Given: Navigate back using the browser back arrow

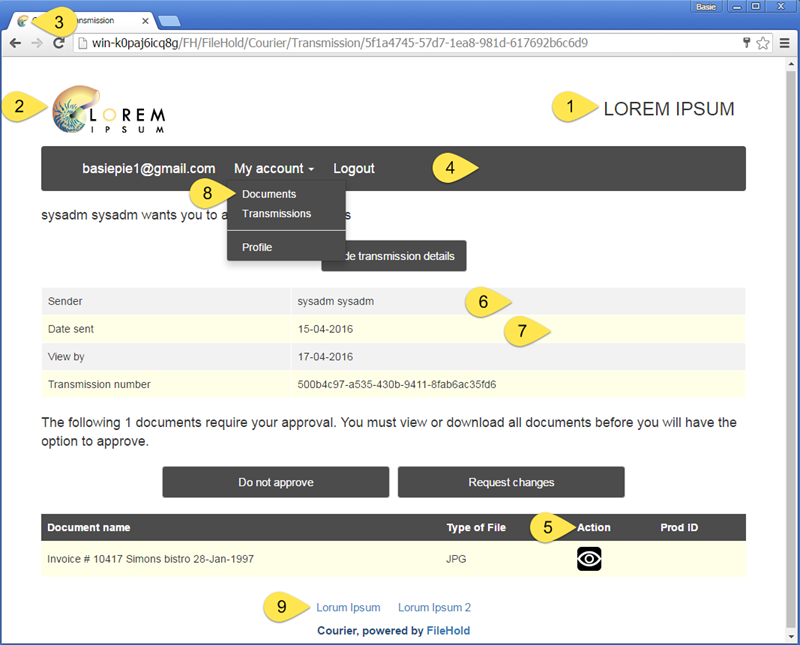Looking at the screenshot, I should pyautogui.click(x=15, y=44).
